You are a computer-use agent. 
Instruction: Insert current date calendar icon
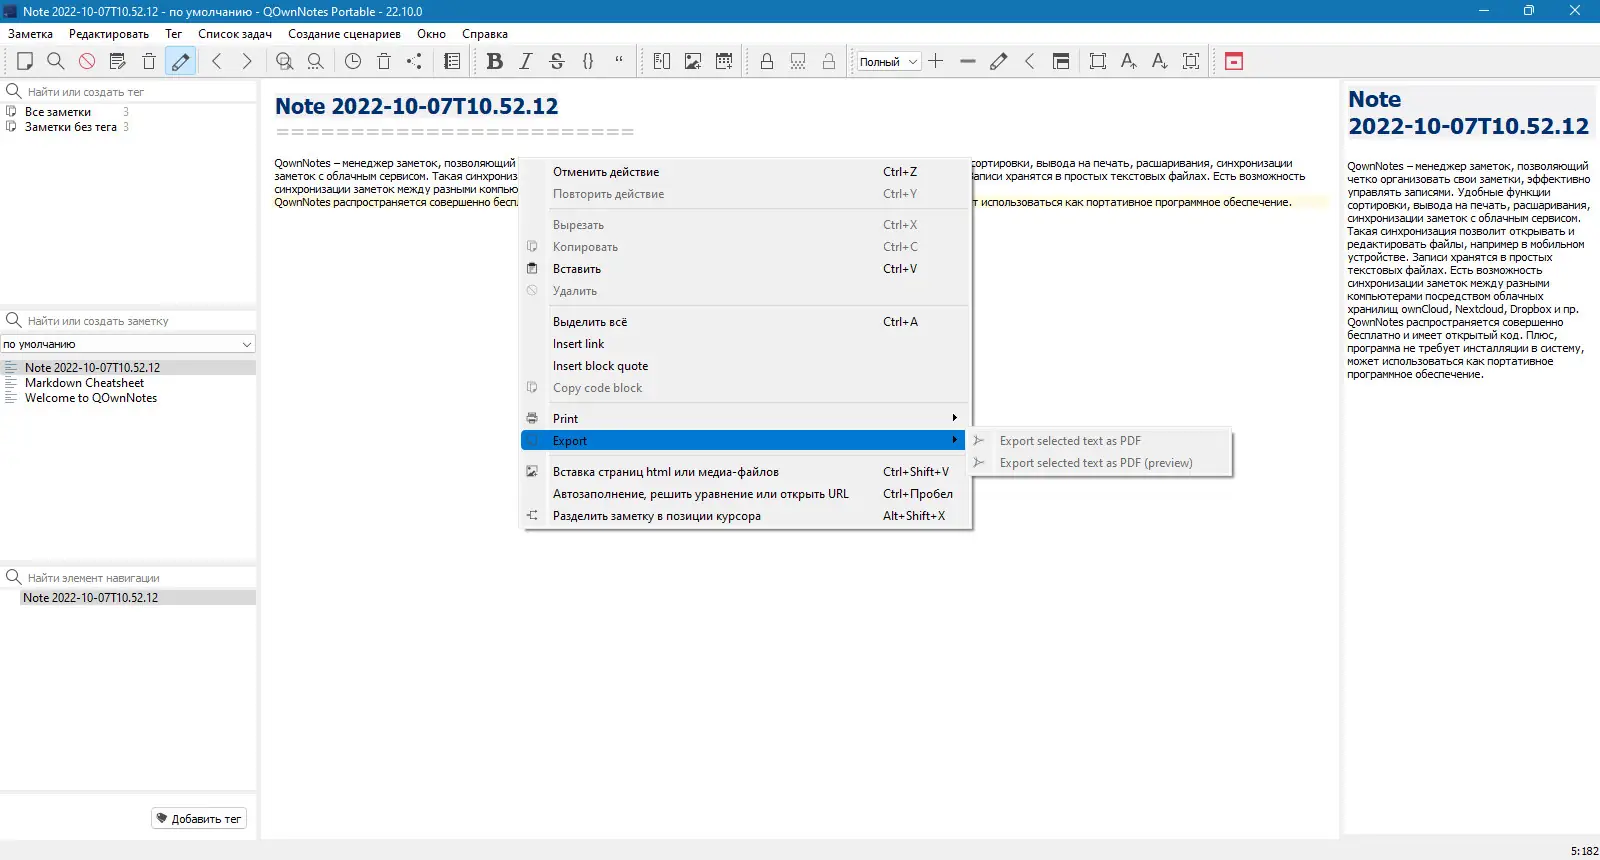[x=724, y=61]
